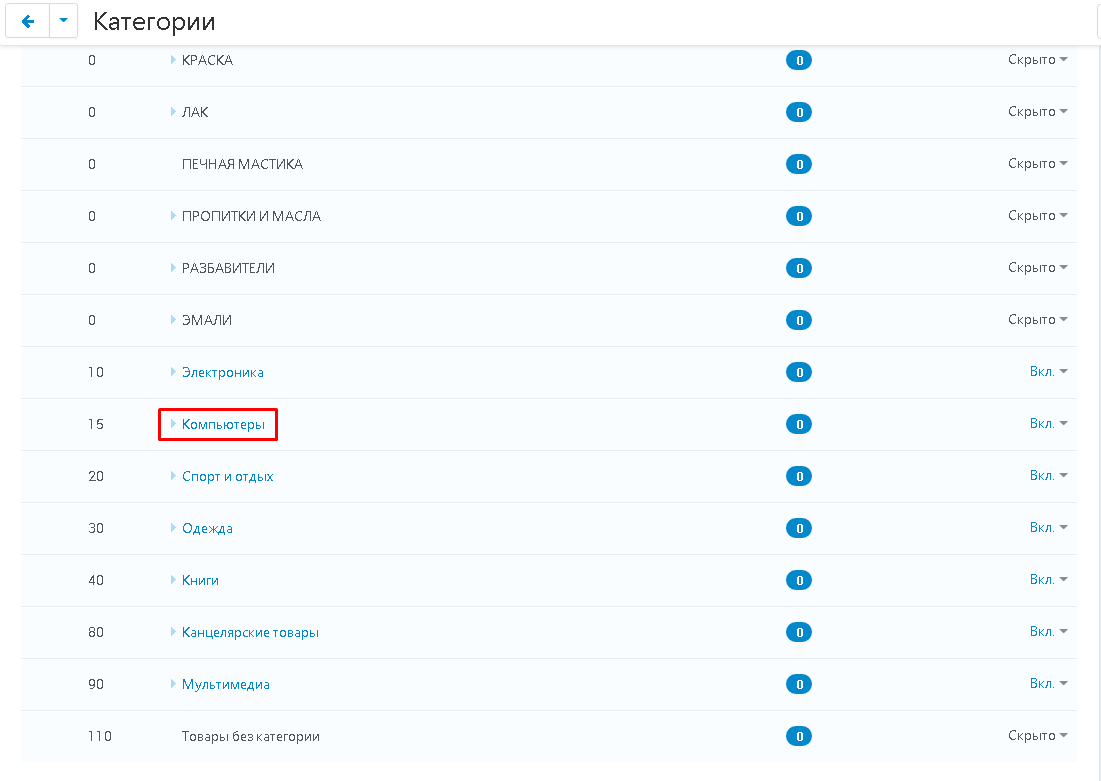Click the back arrow button
The image size is (1101, 781).
pos(27,21)
